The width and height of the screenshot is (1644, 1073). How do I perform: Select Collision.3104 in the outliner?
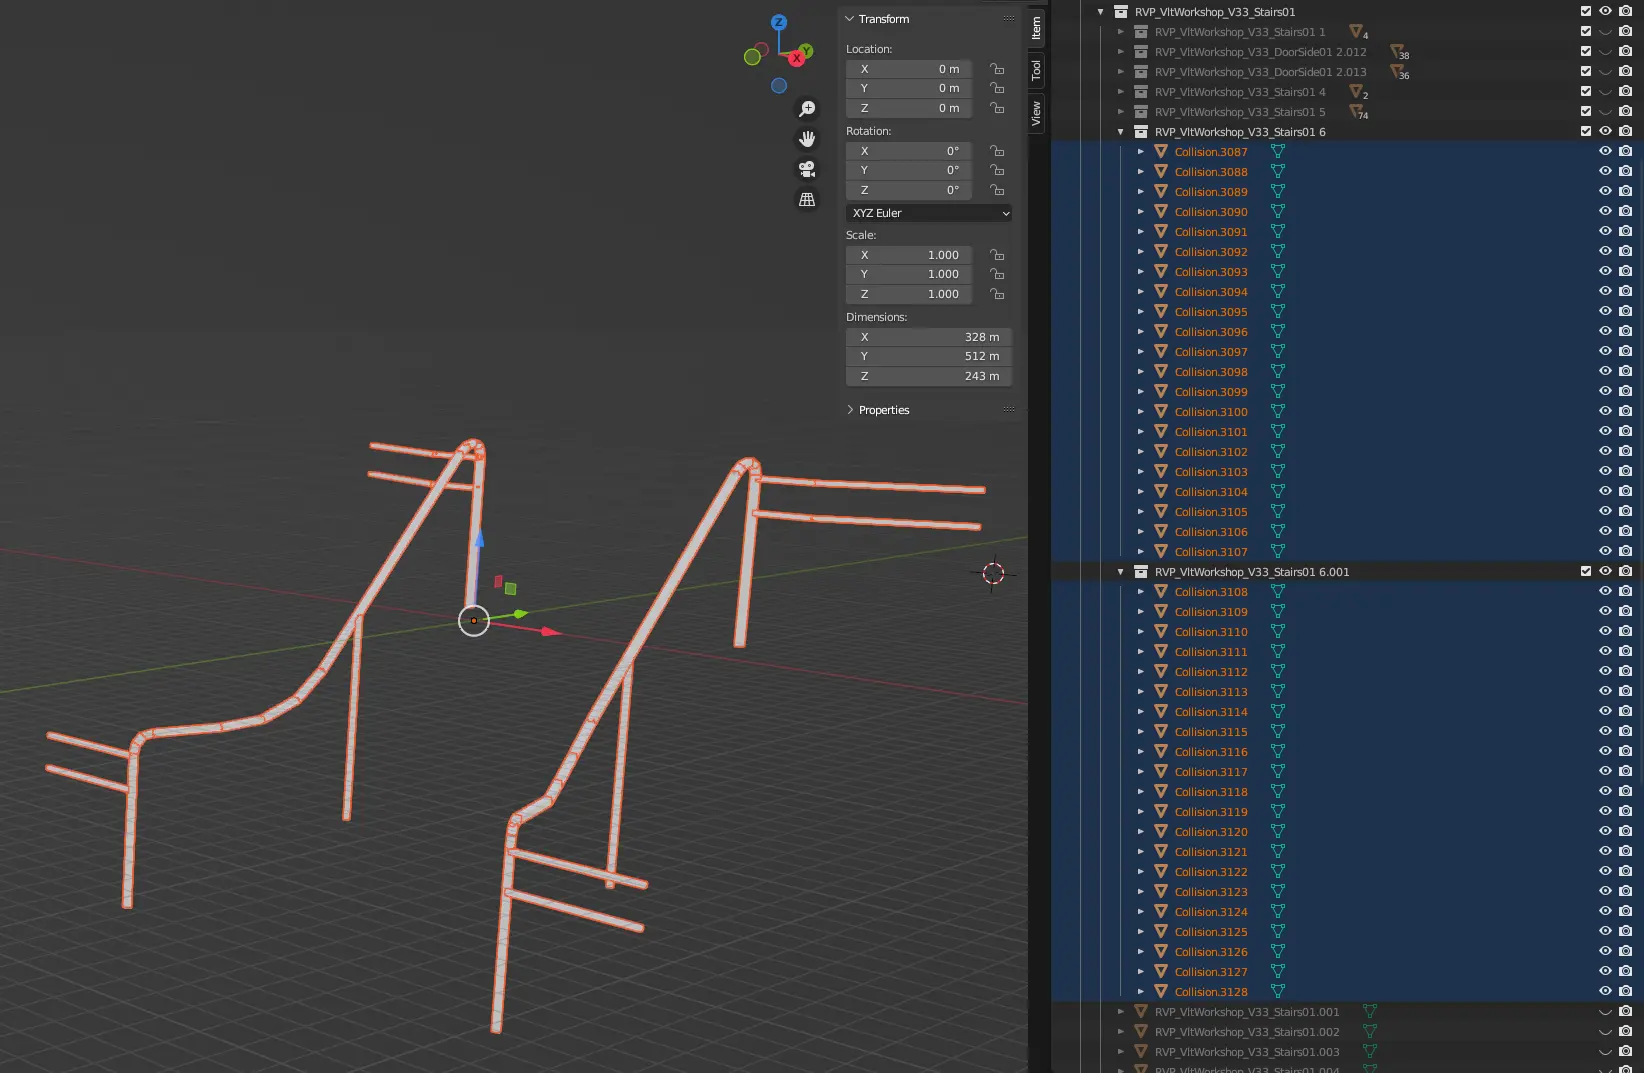1211,491
